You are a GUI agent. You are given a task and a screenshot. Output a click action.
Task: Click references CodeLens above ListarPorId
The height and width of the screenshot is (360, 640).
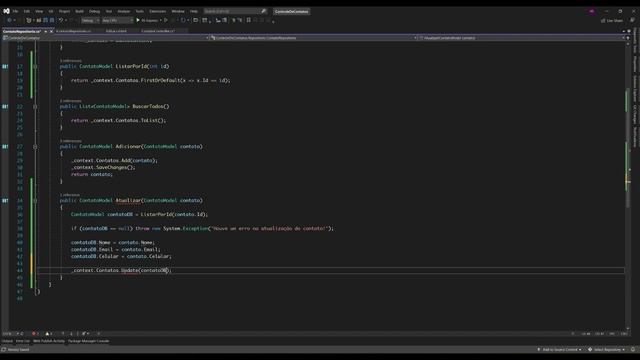71,61
